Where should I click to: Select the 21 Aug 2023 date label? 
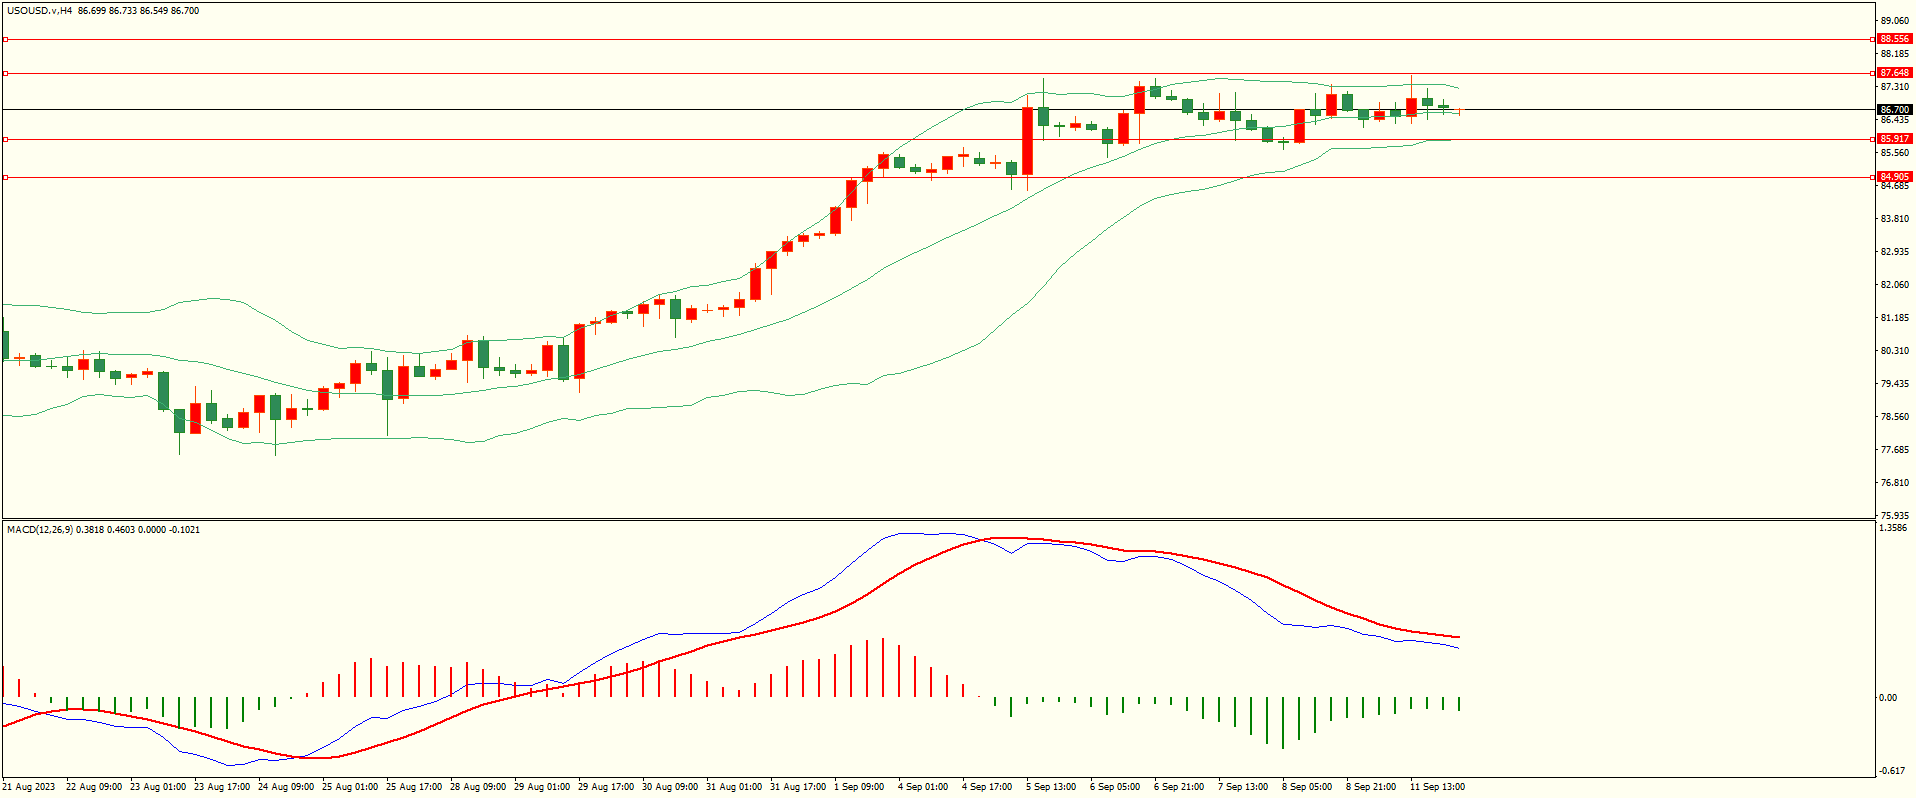29,787
